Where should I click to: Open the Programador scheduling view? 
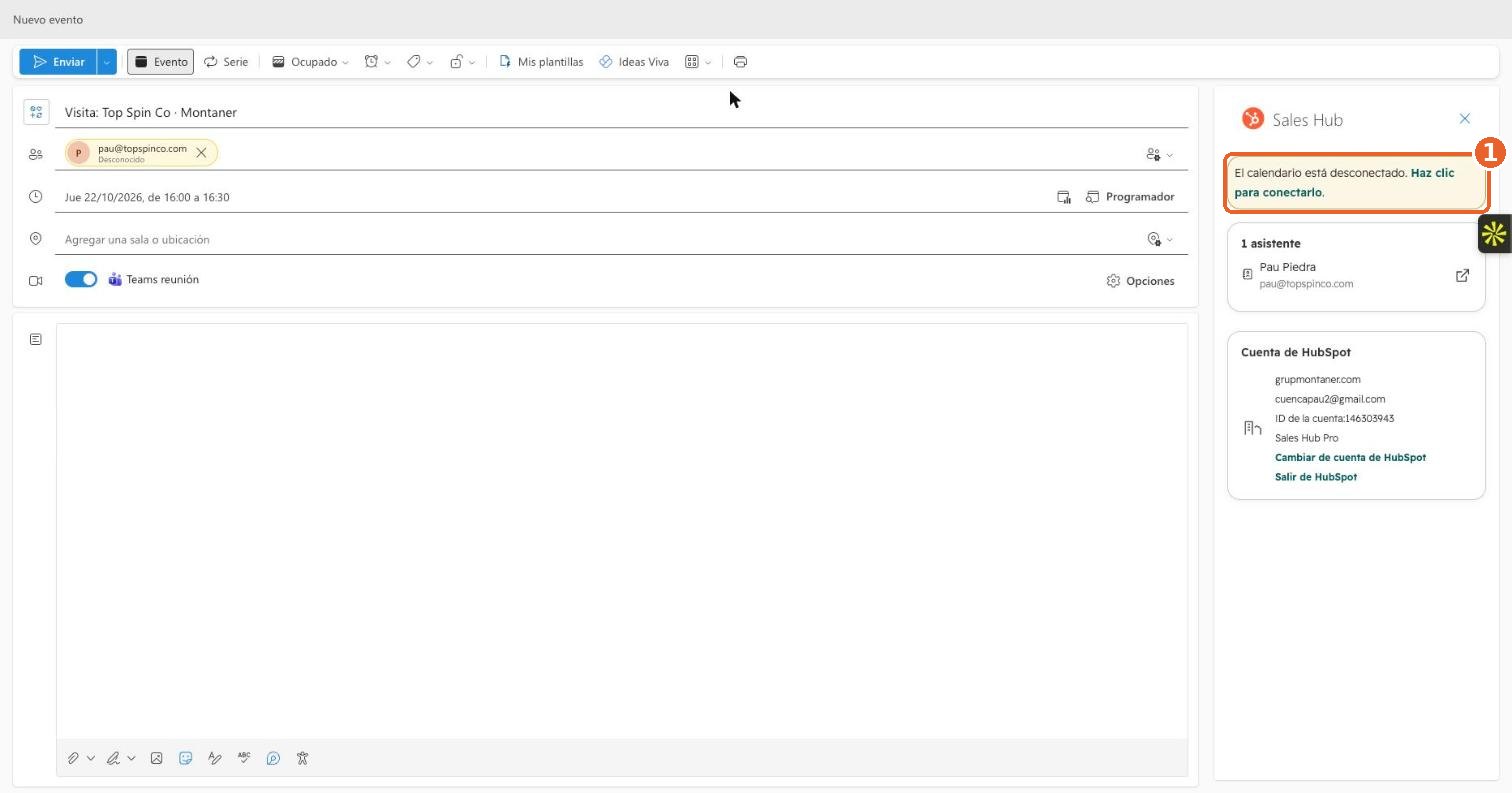tap(1130, 197)
